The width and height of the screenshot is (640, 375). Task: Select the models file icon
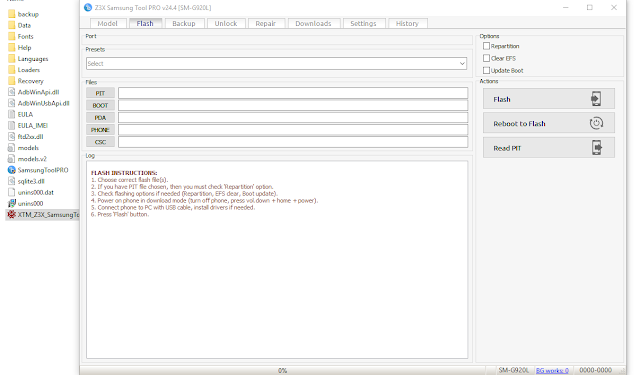tap(12, 148)
